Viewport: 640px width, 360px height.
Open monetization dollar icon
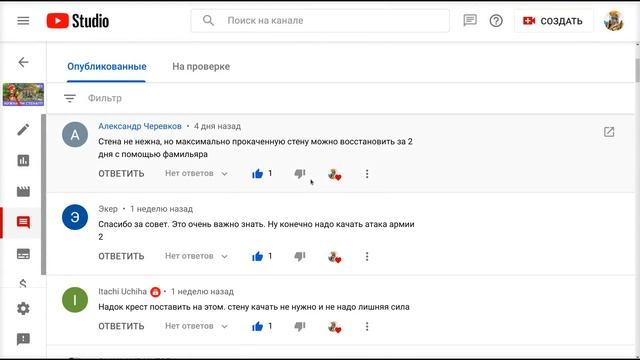tap(23, 283)
